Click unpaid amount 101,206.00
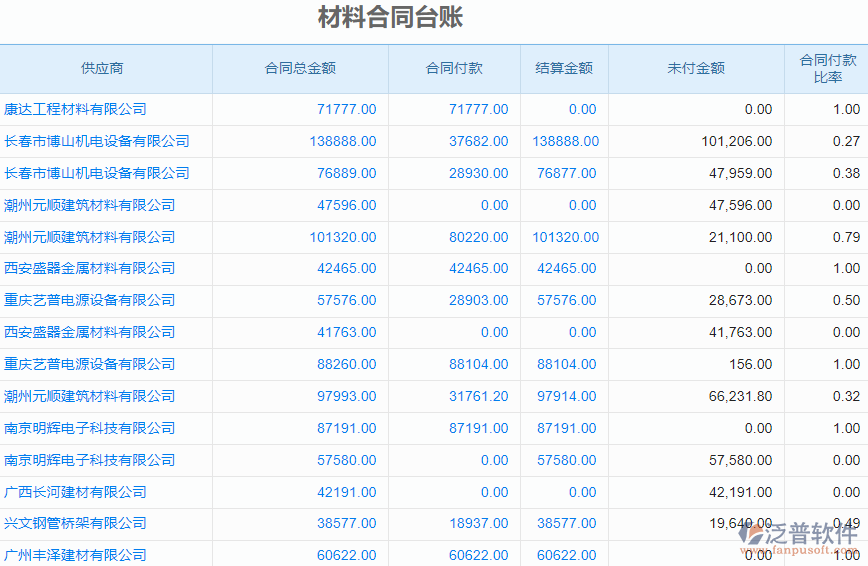868x566 pixels. pyautogui.click(x=737, y=141)
